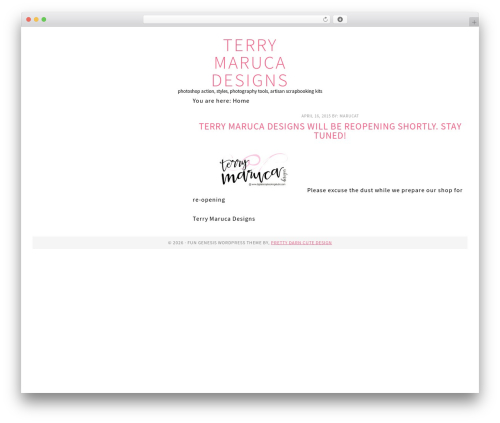Click the round button right of address bar
Viewport: 500px width, 423px height.
click(340, 20)
